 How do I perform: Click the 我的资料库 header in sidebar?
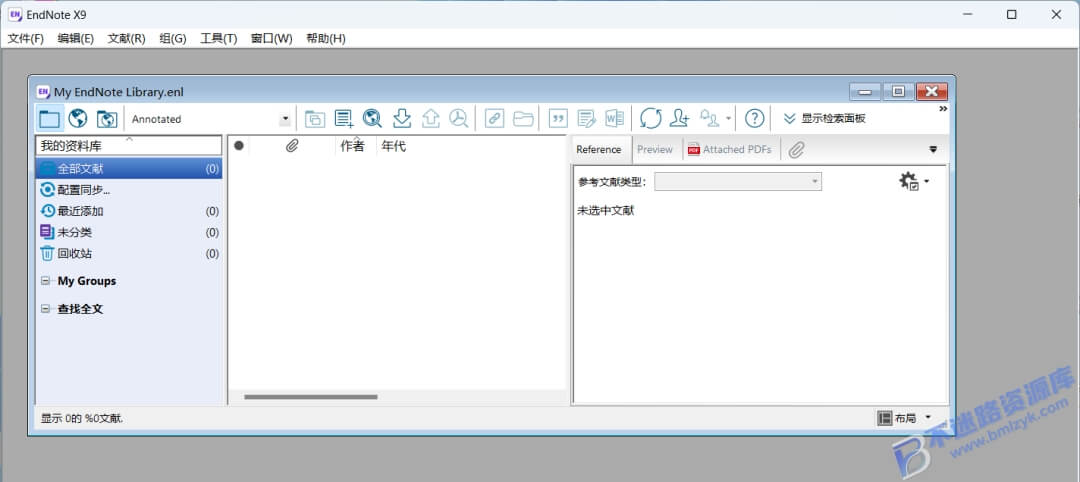click(129, 145)
